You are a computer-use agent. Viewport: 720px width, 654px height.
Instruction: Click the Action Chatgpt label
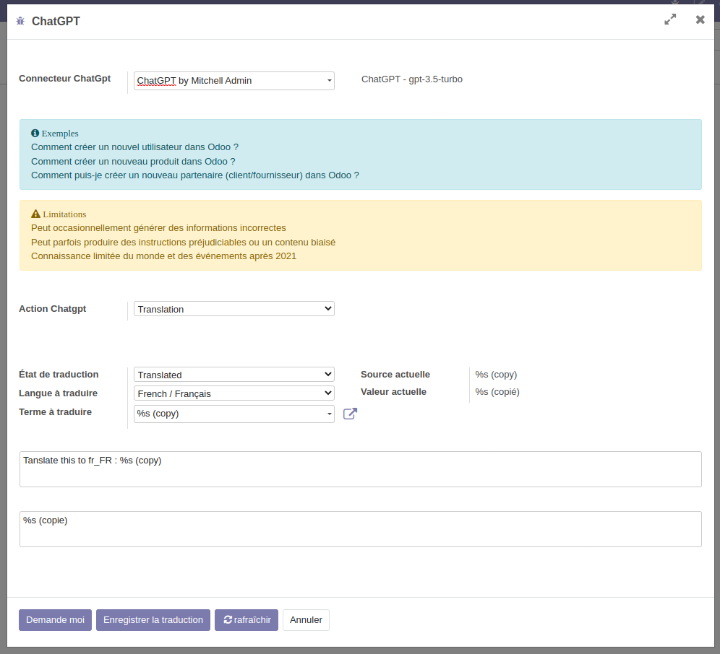[52, 309]
